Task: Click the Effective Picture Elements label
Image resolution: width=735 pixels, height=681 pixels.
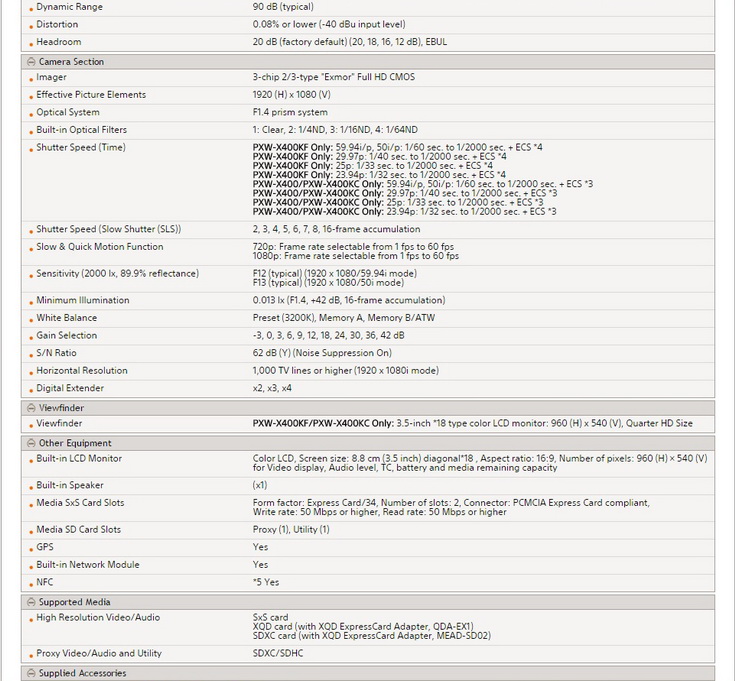Action: (x=91, y=95)
